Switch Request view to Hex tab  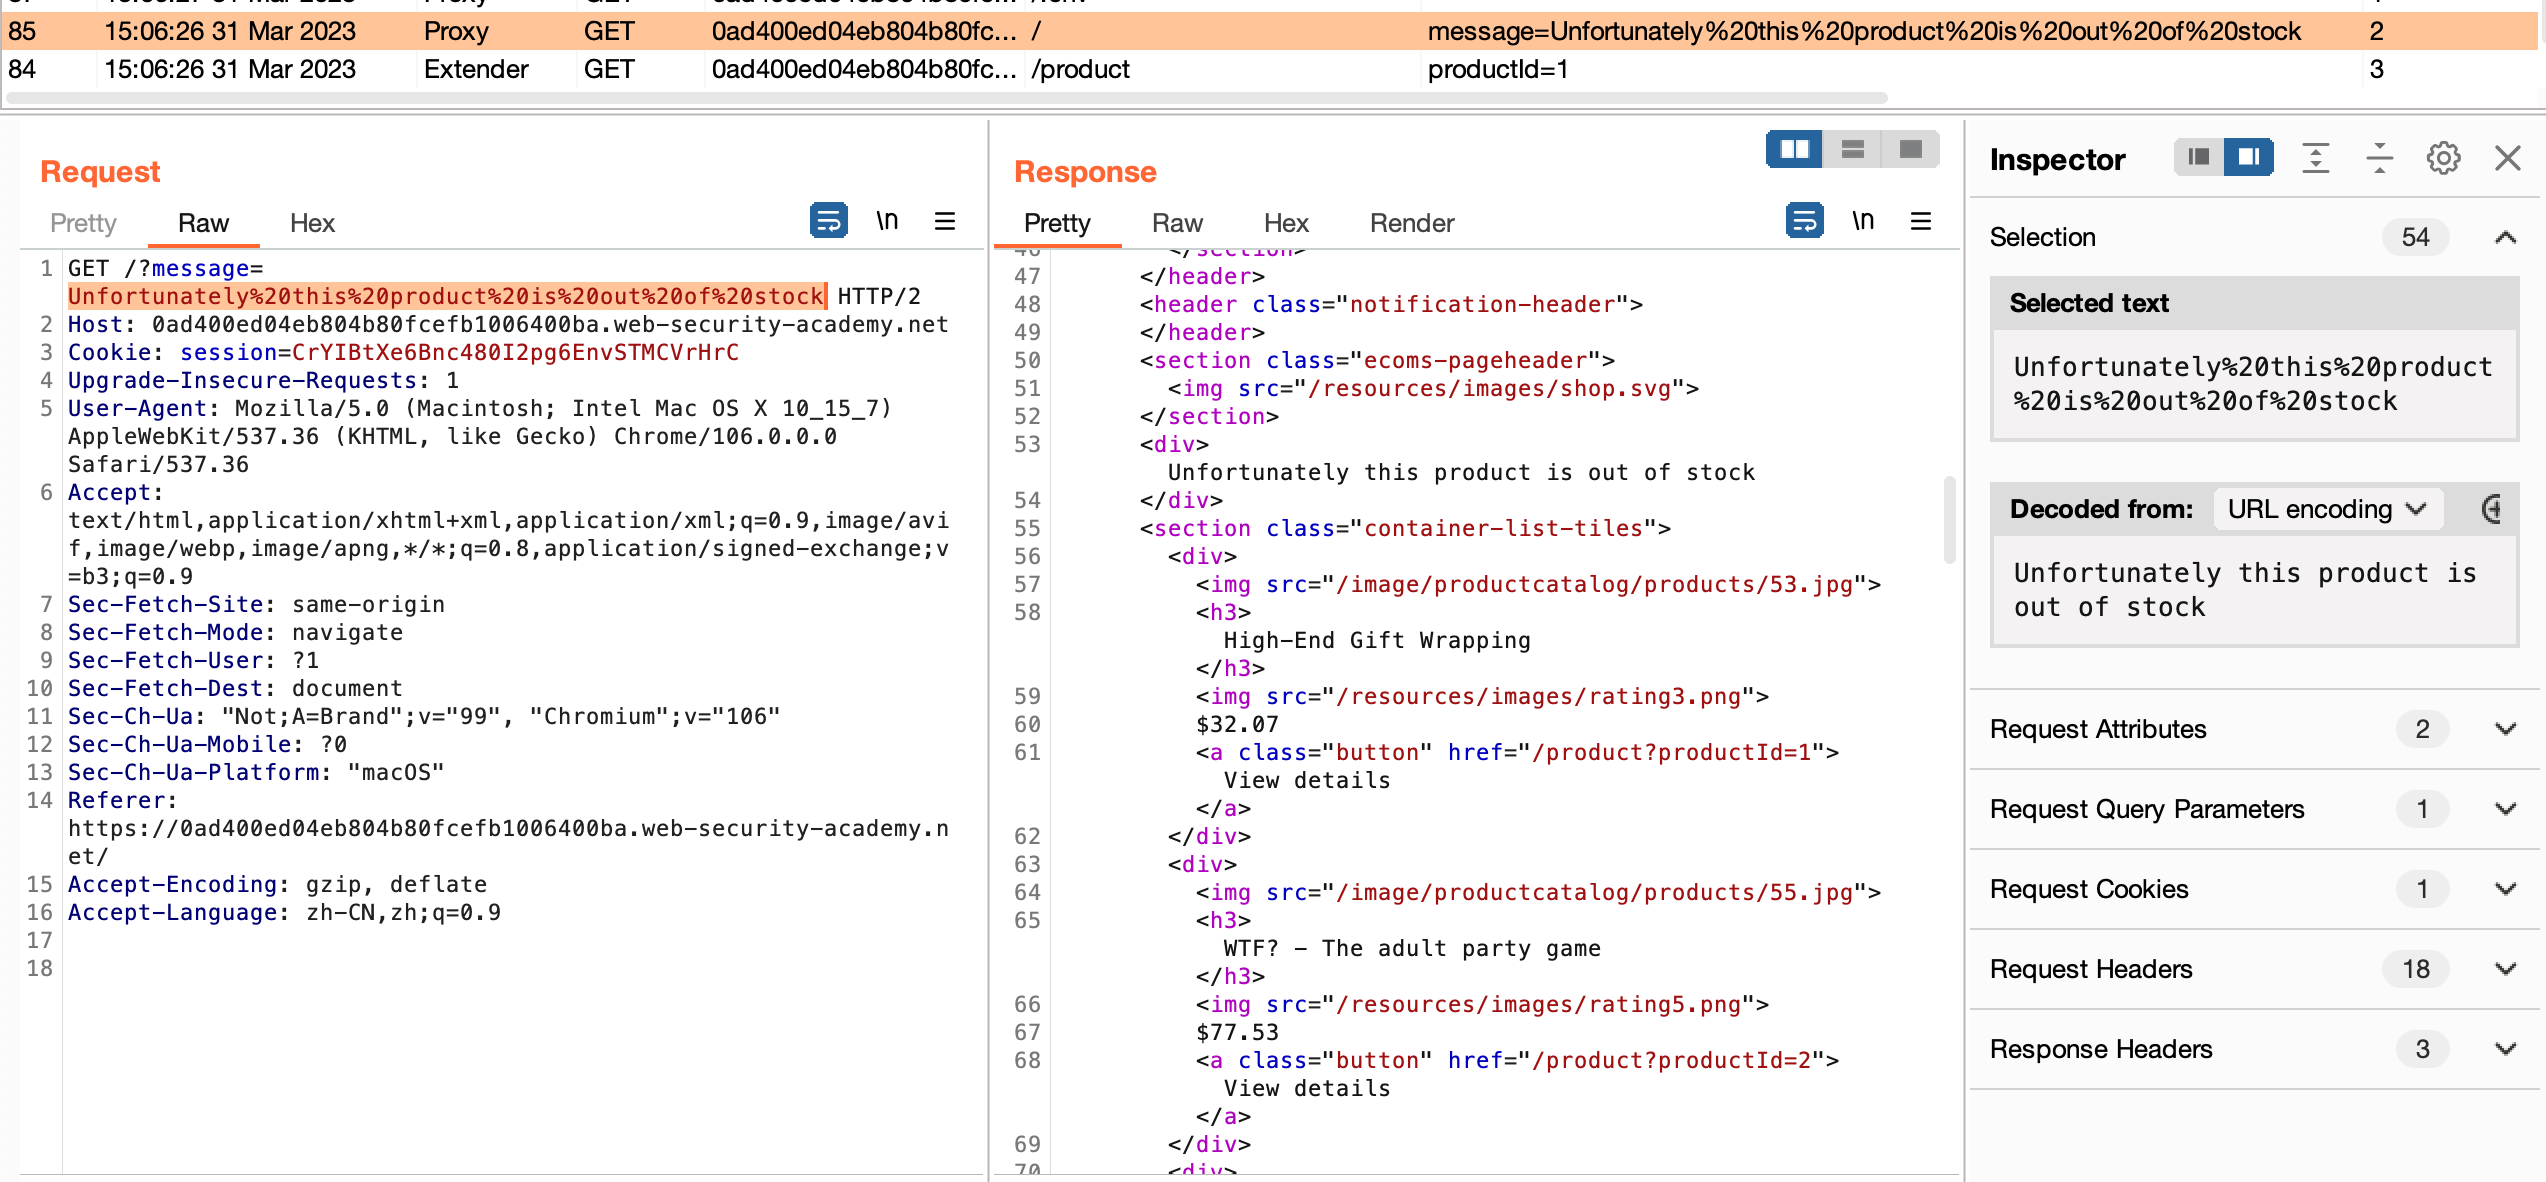(x=312, y=223)
